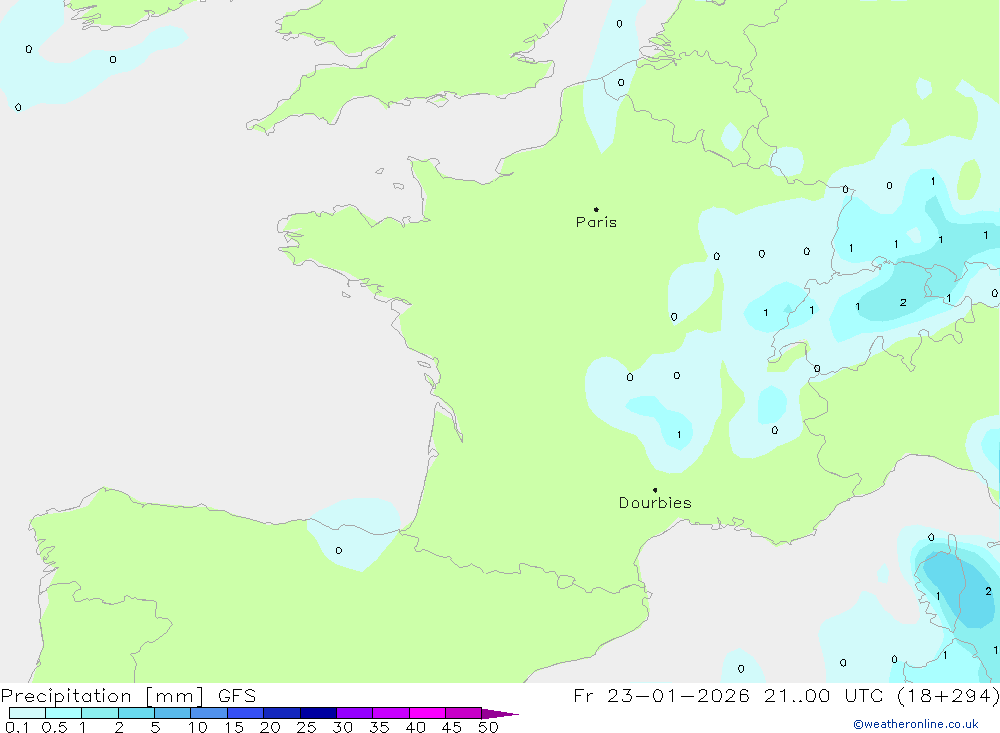Pick the 40–45 mm legend swatch
This screenshot has height=733, width=1000.
coord(427,713)
